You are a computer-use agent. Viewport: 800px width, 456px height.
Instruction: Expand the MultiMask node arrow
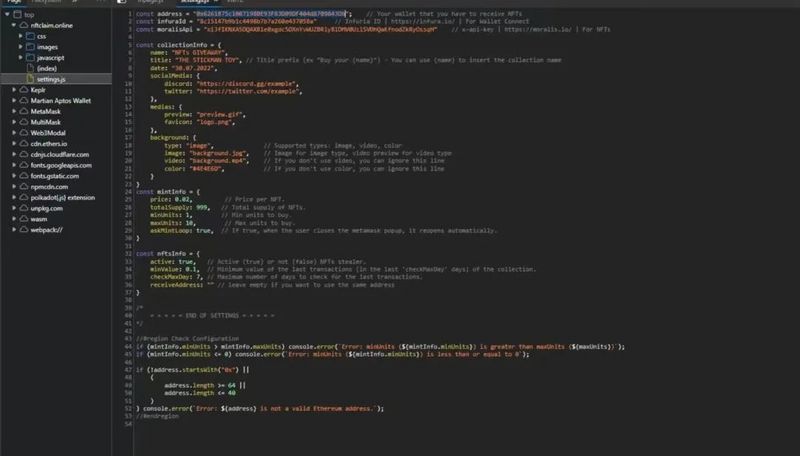click(14, 122)
